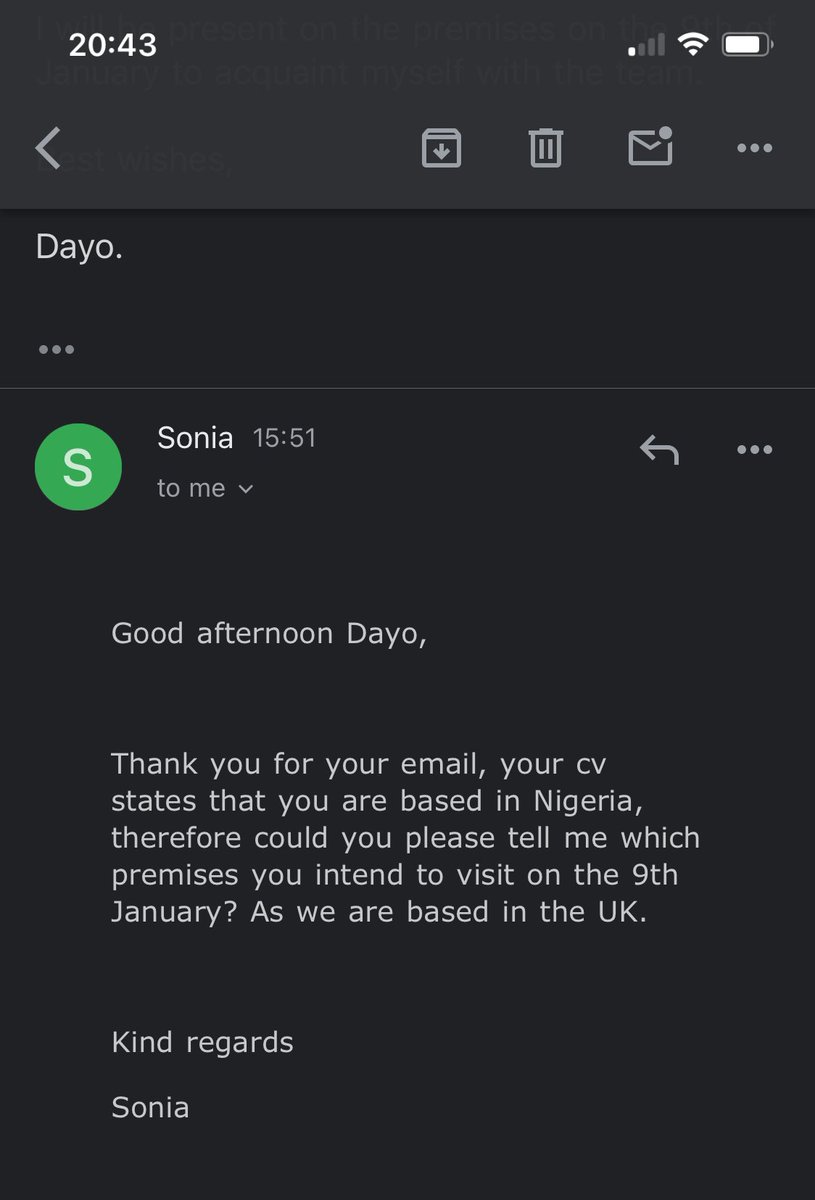Viewport: 815px width, 1200px height.
Task: Tap the paragraph mentioning Nigeria
Action: [405, 838]
